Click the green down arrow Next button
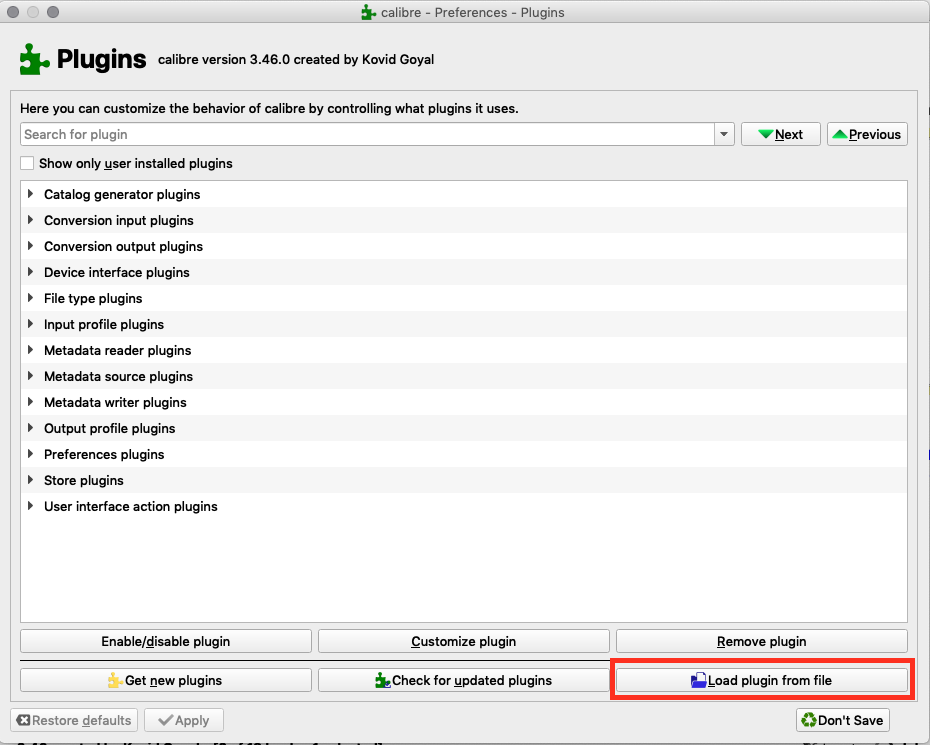Viewport: 930px width, 745px height. (780, 134)
